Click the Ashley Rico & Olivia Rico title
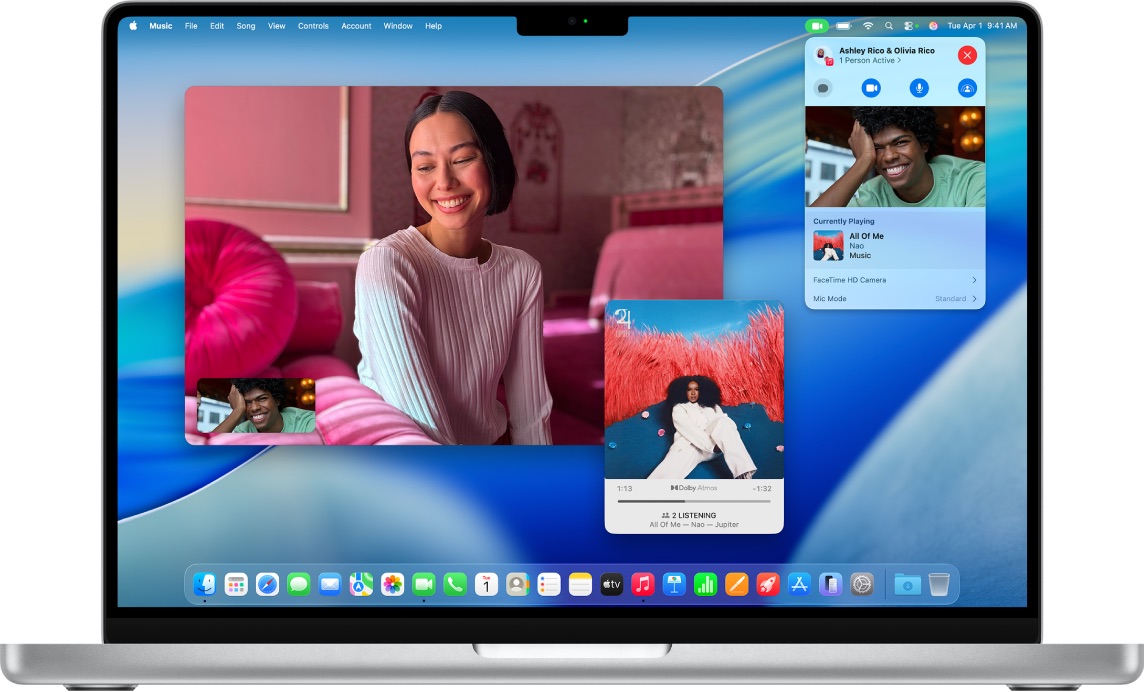Image resolution: width=1144 pixels, height=692 pixels. pos(886,50)
